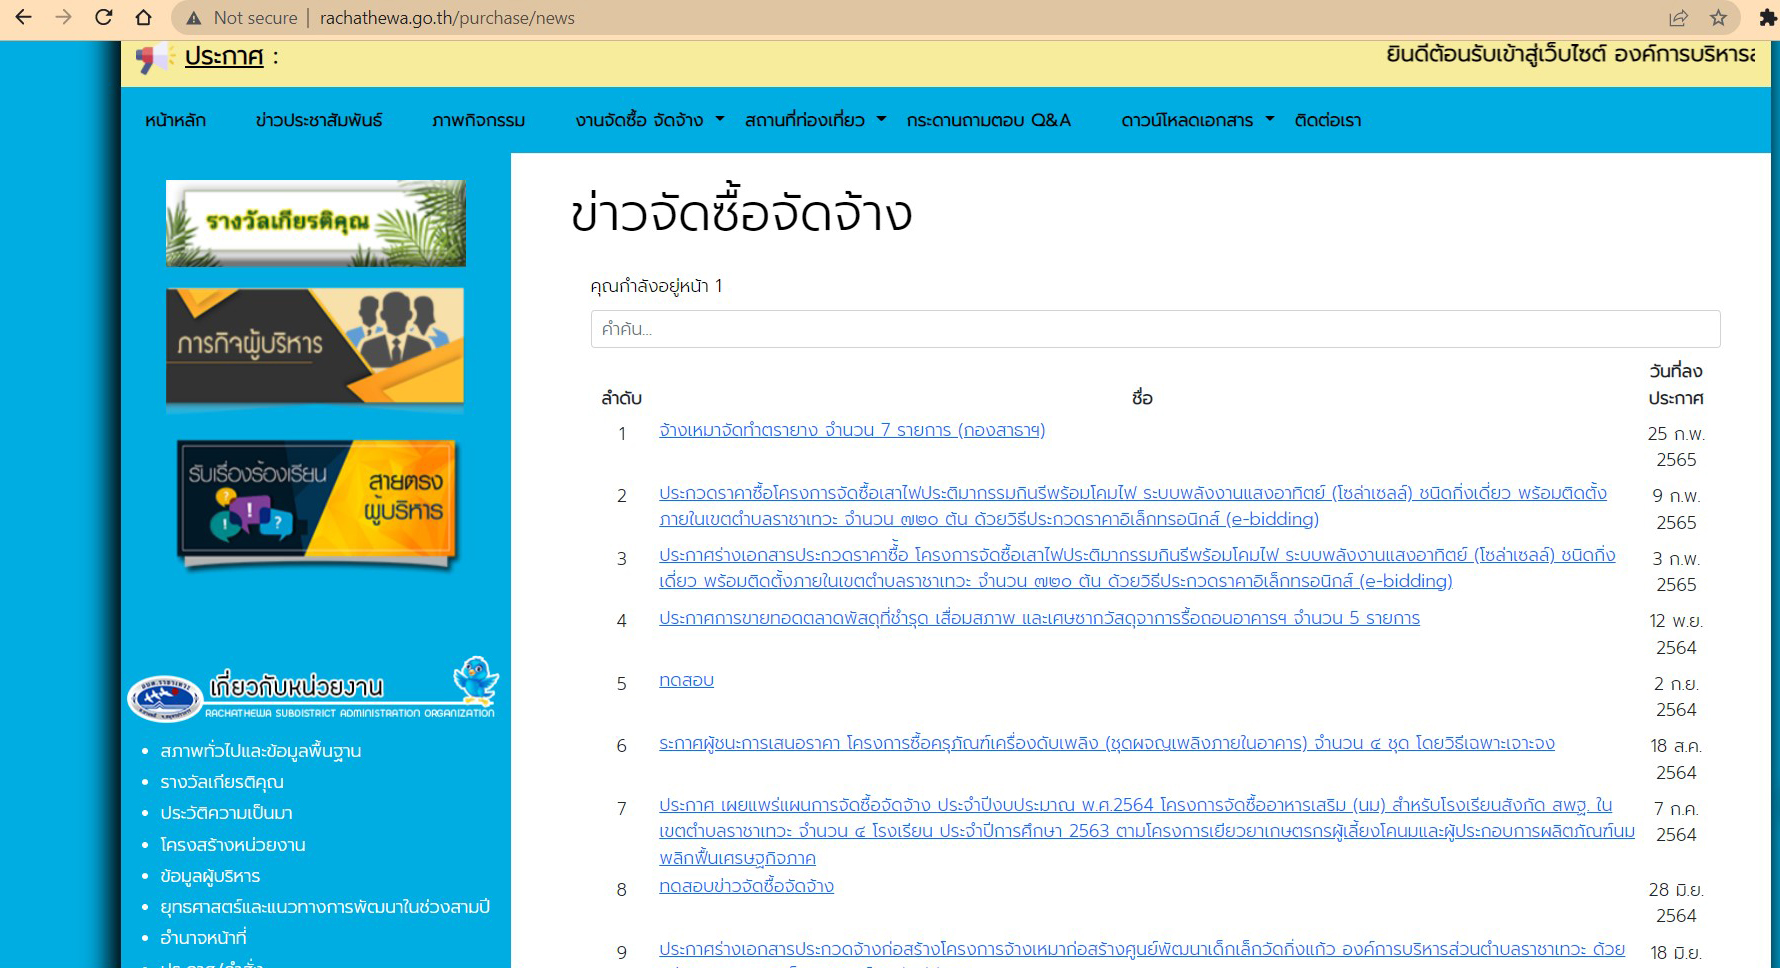Click the Not secure warning icon
This screenshot has width=1780, height=968.
pos(194,18)
